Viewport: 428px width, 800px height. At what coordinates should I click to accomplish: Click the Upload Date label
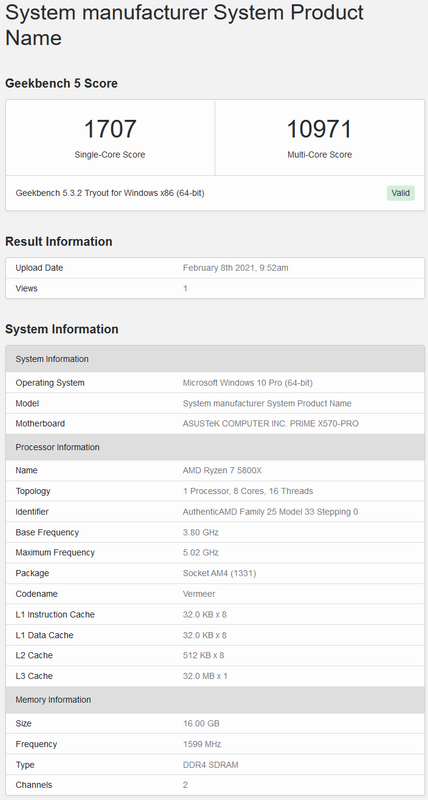[39, 268]
